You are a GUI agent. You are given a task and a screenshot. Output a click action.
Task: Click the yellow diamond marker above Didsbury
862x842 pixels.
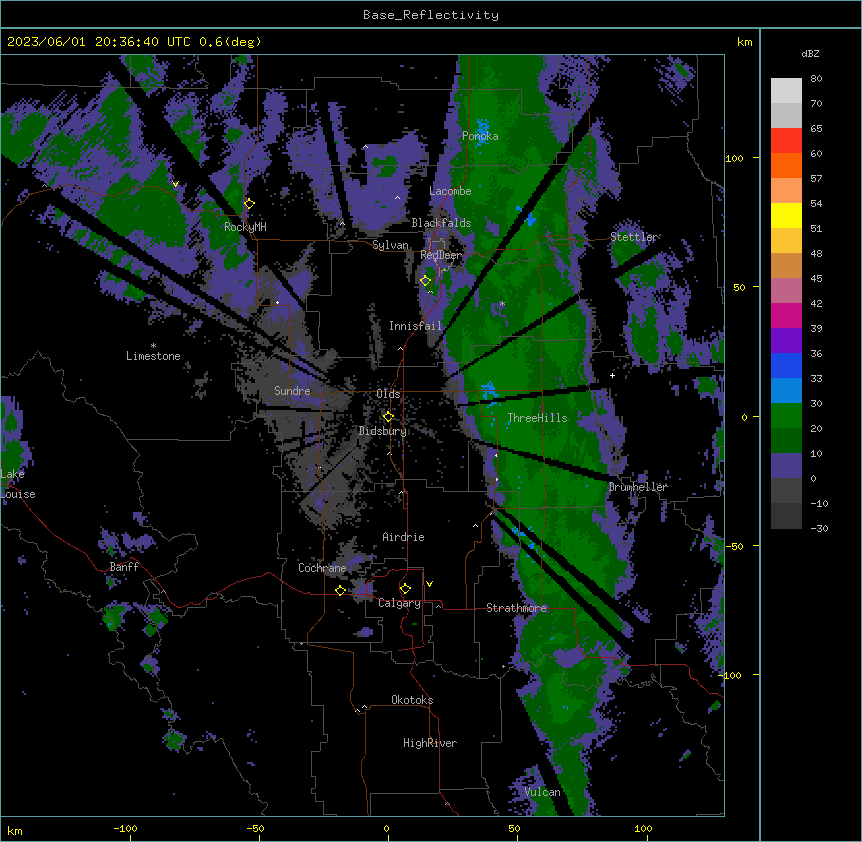click(388, 417)
